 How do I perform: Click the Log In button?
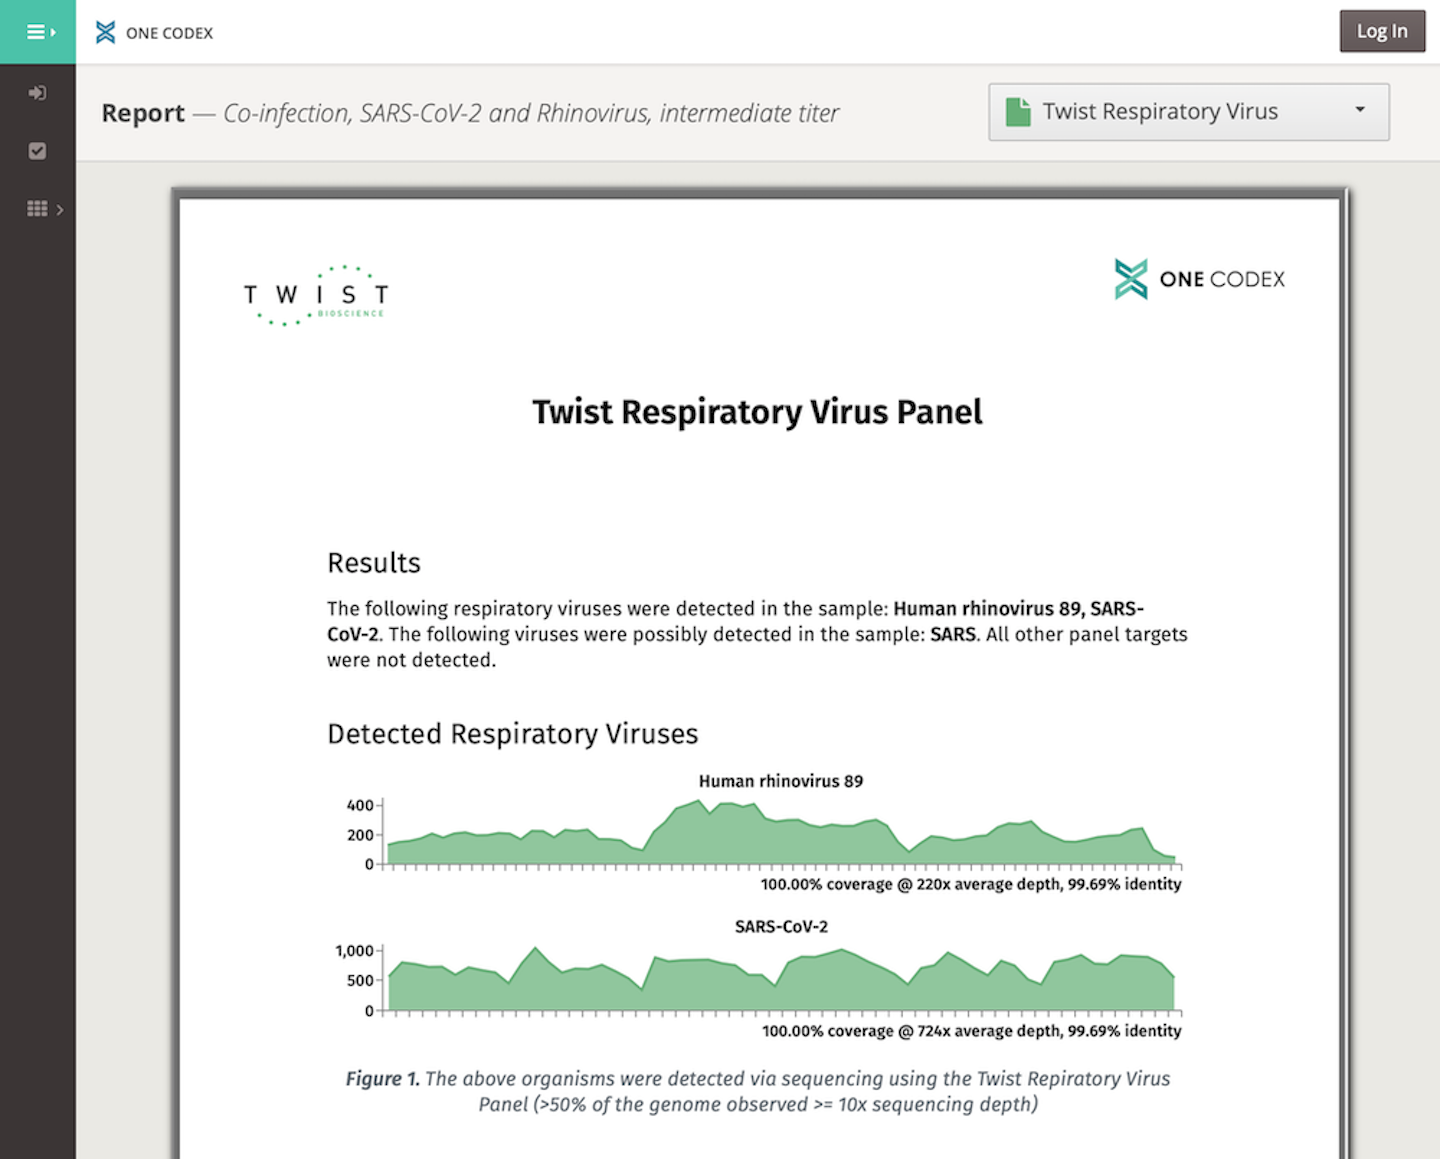pyautogui.click(x=1382, y=31)
